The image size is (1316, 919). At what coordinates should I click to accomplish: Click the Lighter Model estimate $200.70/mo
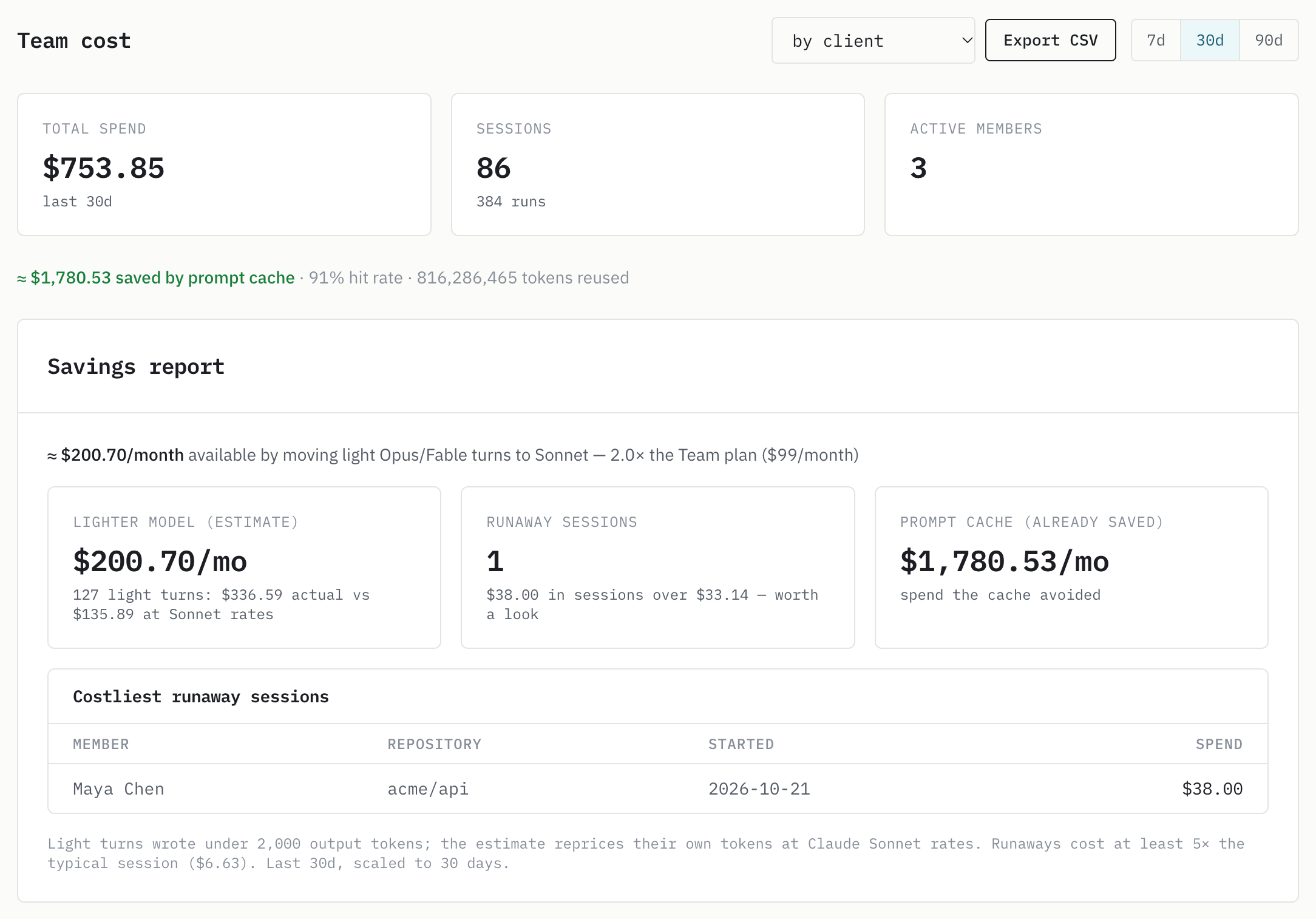coord(160,561)
